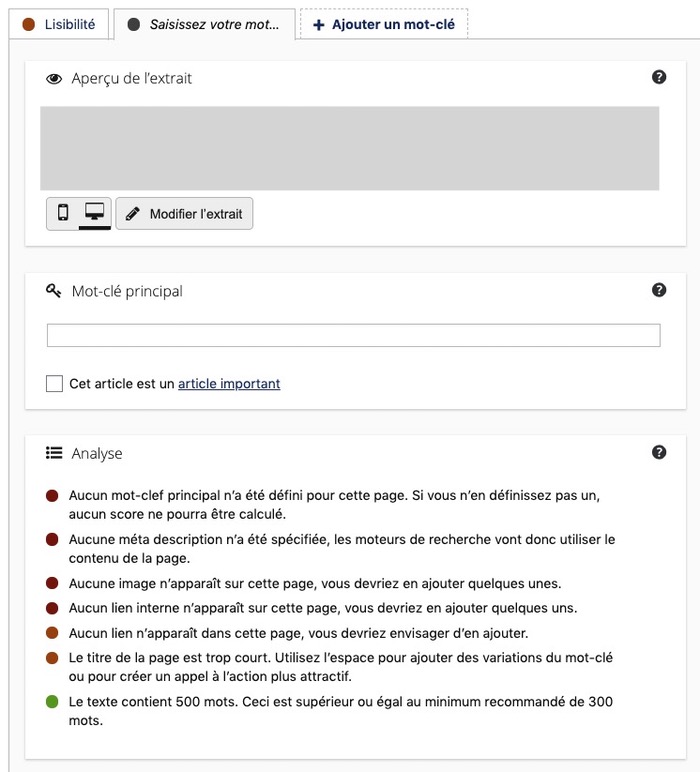Image resolution: width=700 pixels, height=772 pixels.
Task: Click the list icon next to Analyse
Action: coord(54,453)
